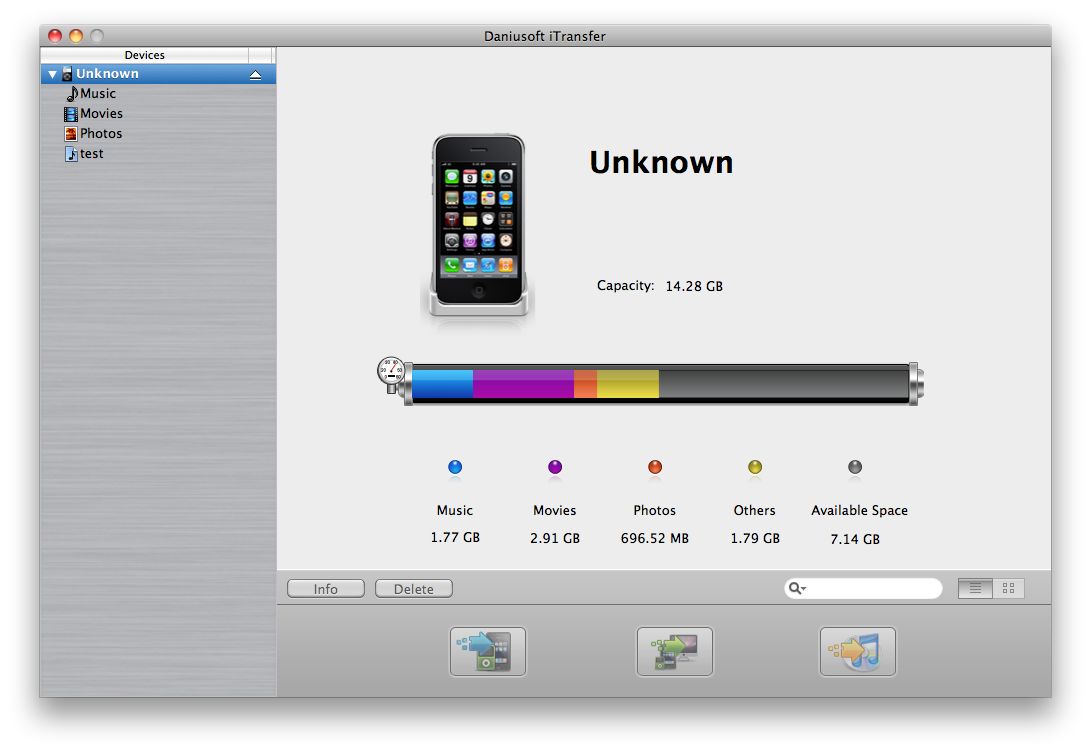This screenshot has width=1091, height=752.
Task: Click the 14.28 GB capacity value
Action: coord(694,286)
